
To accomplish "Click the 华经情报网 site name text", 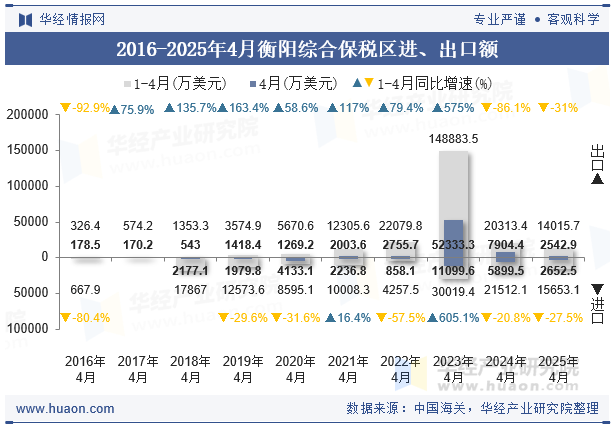I will pos(72,19).
